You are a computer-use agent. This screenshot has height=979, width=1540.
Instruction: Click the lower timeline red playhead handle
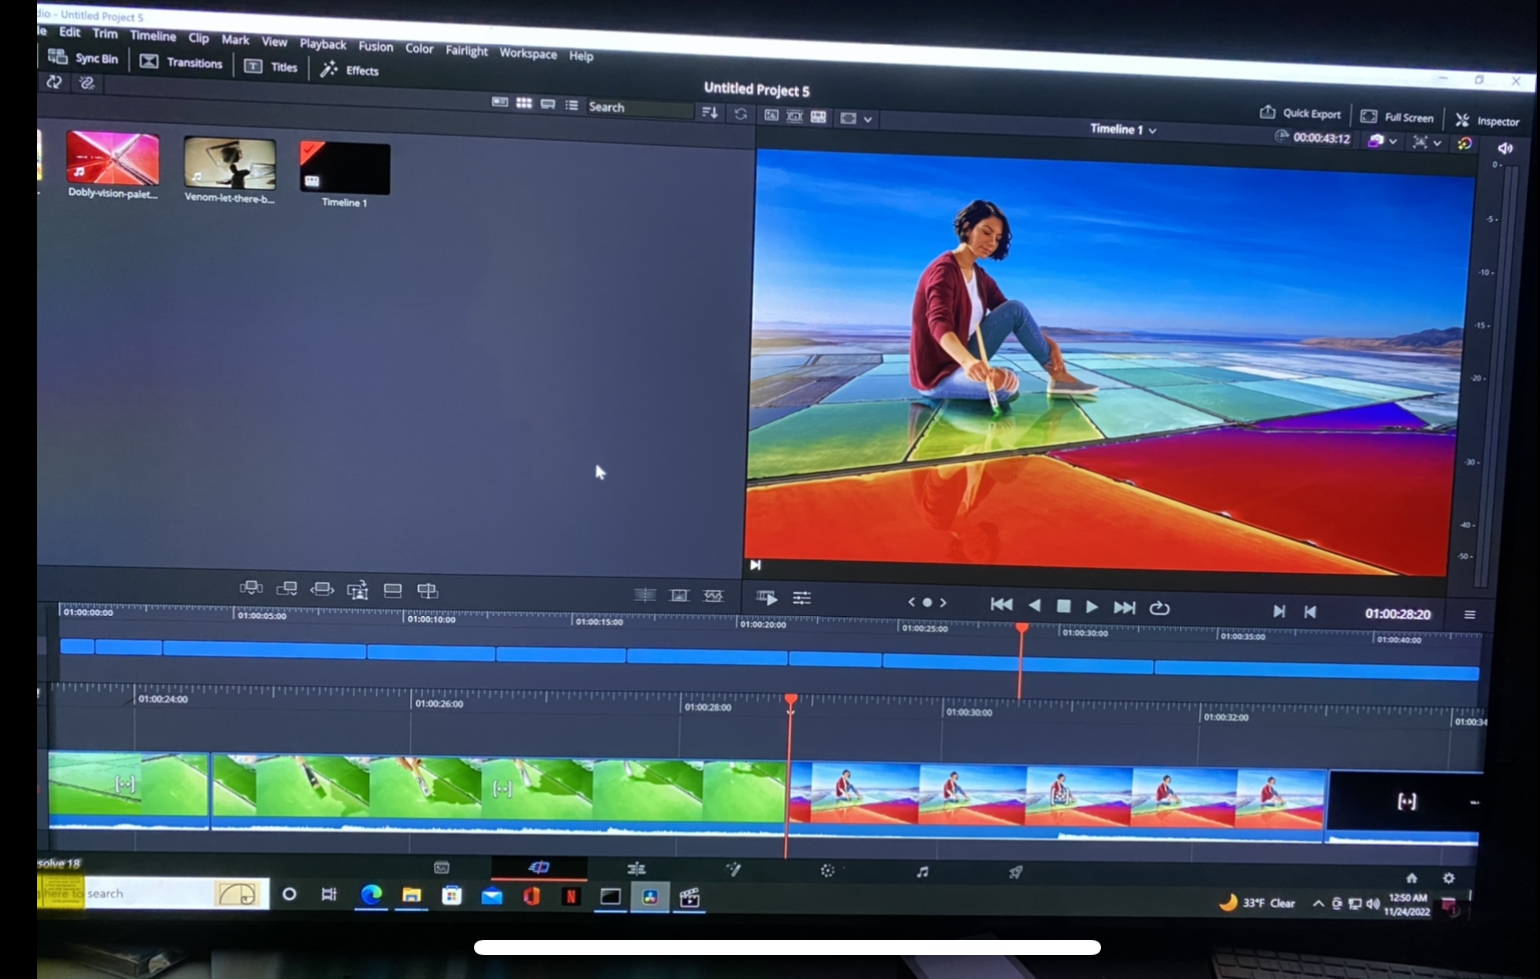(791, 700)
